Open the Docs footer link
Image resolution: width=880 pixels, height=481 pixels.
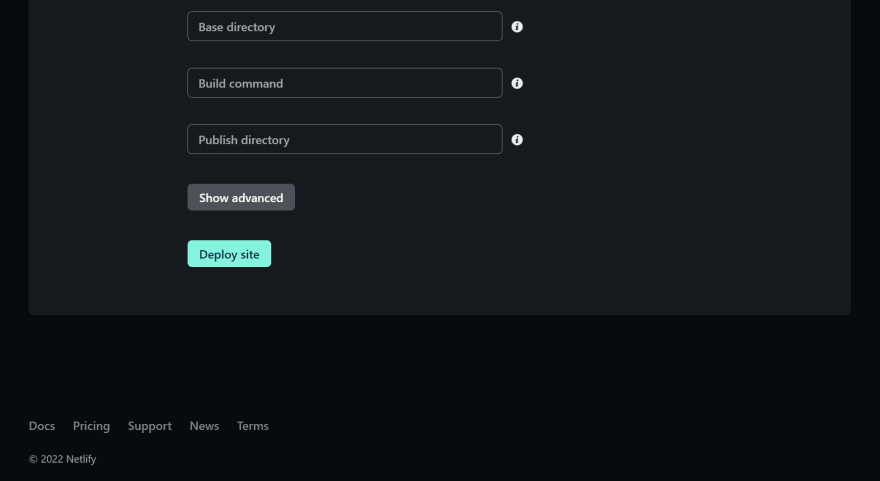(x=42, y=426)
